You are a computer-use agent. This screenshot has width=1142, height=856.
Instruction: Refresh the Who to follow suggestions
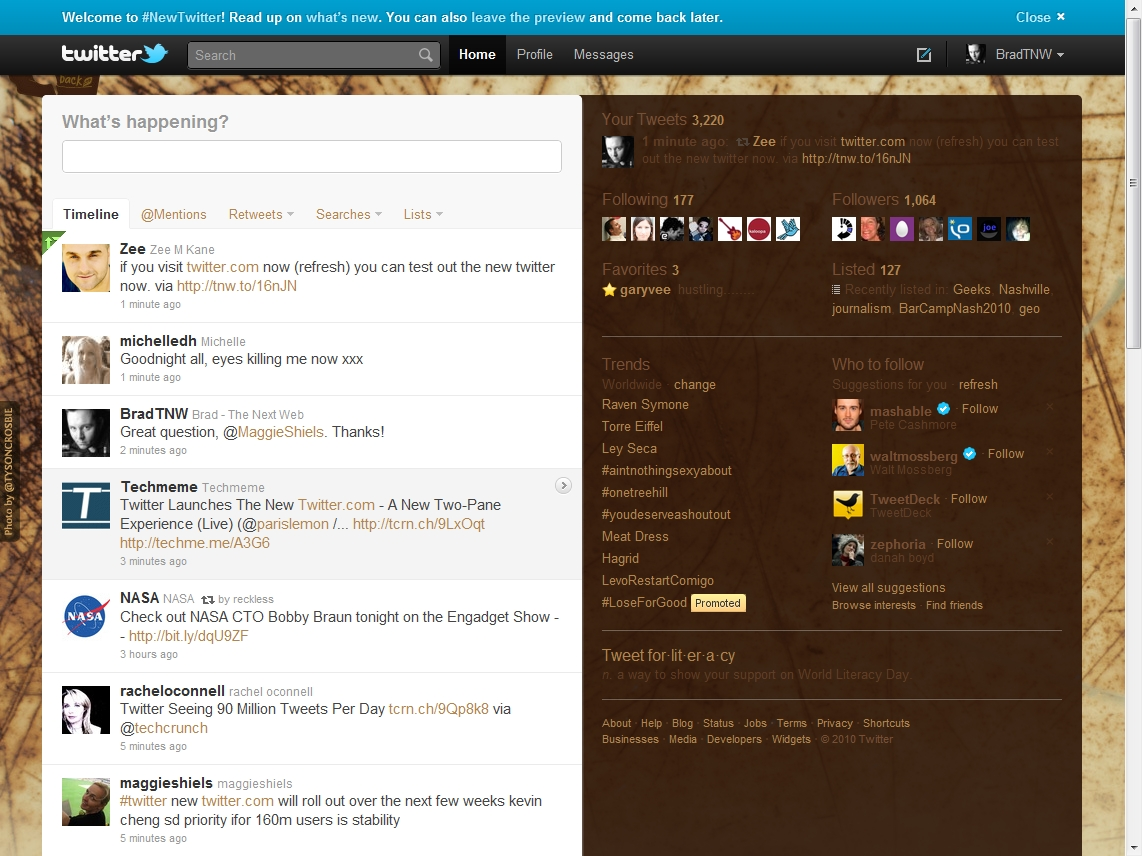[x=978, y=385]
